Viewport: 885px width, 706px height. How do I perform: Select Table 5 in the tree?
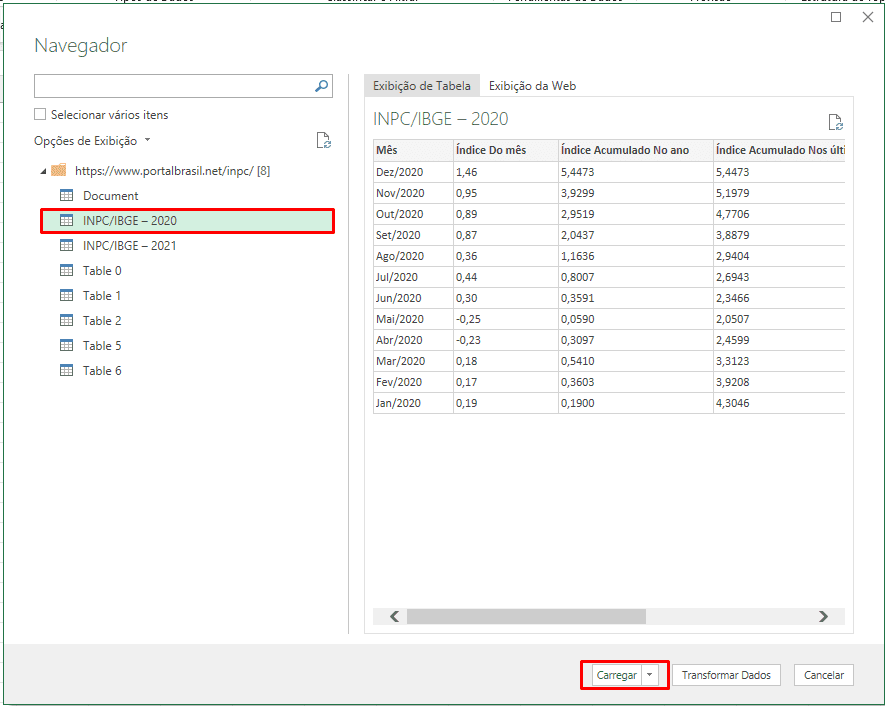tap(102, 345)
